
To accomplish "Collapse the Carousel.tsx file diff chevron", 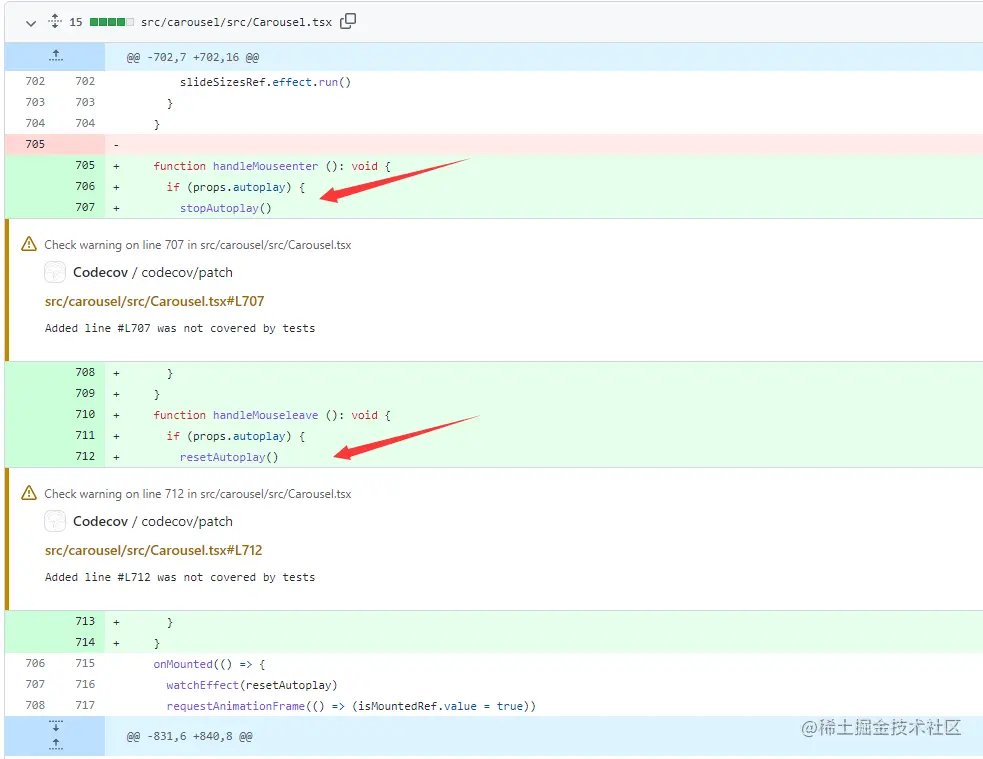I will (x=31, y=23).
